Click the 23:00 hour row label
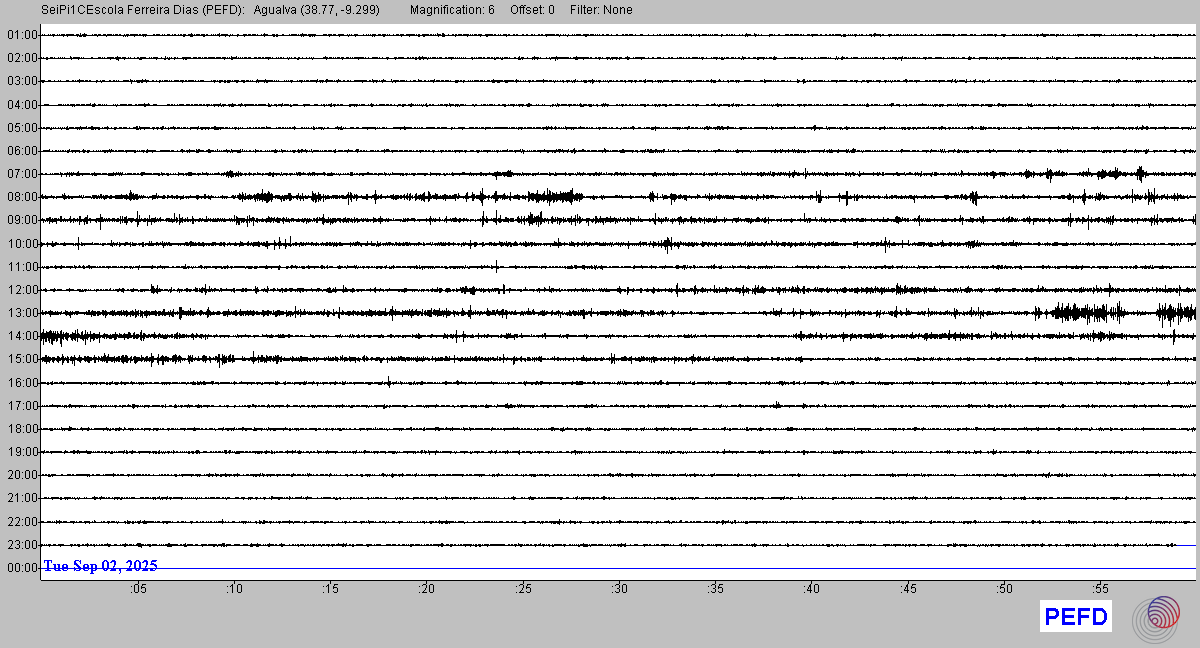 coord(21,545)
